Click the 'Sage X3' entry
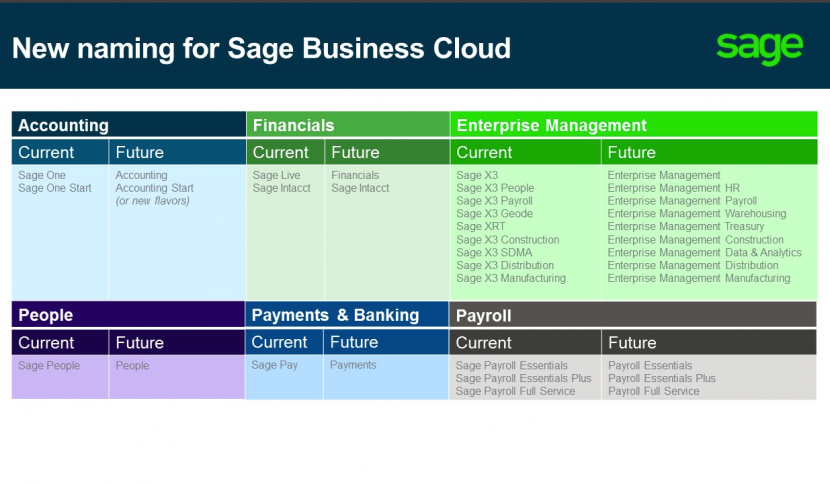Viewport: 830px width, 485px height. [477, 175]
